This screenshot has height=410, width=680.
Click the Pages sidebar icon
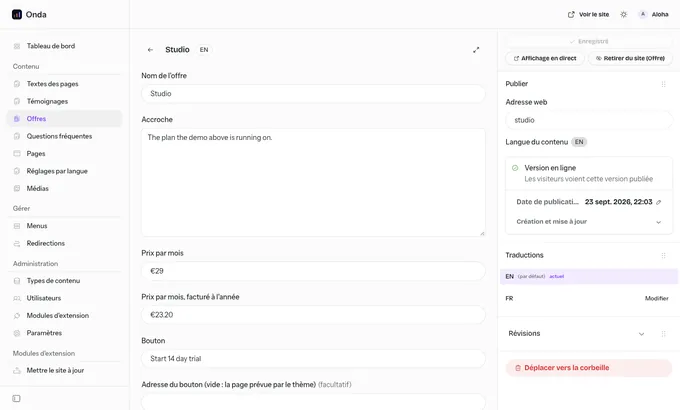[17, 154]
